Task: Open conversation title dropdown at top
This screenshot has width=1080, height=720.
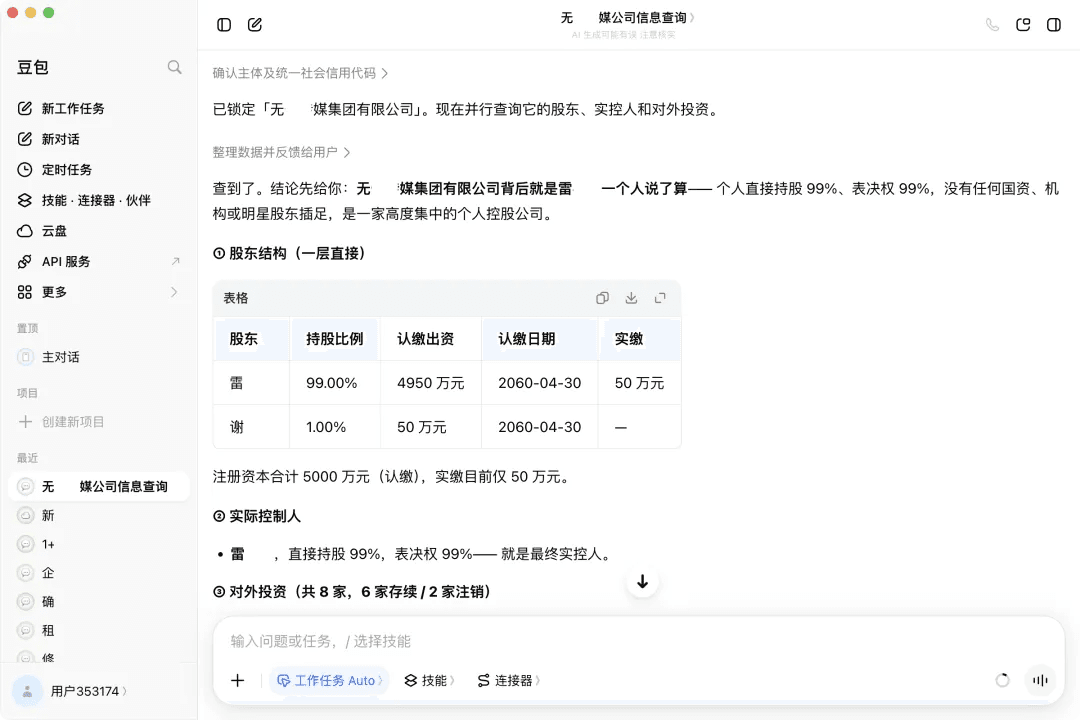Action: click(627, 18)
